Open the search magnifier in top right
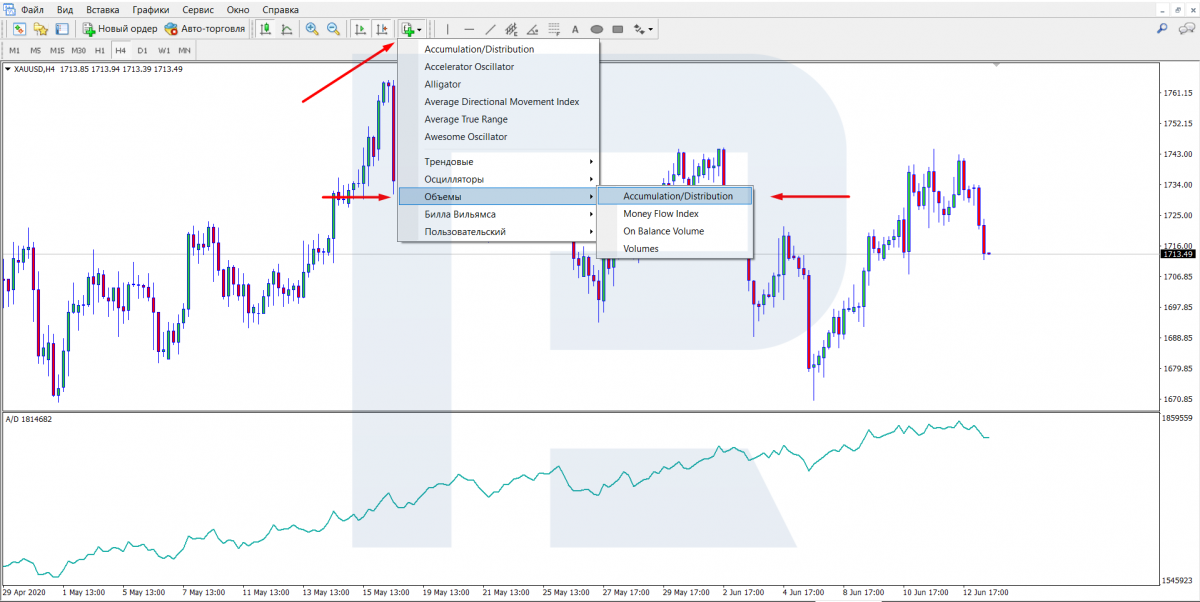 1162,29
